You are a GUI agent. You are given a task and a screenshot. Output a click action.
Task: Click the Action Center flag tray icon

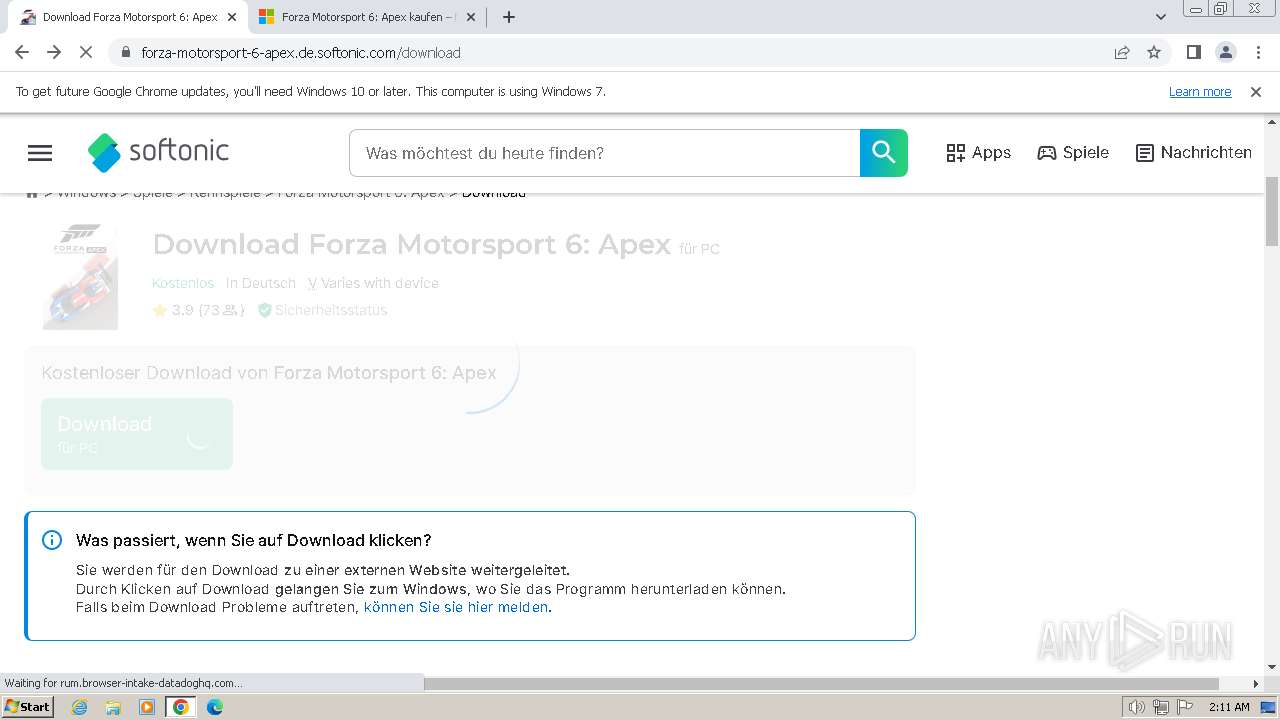1183,707
